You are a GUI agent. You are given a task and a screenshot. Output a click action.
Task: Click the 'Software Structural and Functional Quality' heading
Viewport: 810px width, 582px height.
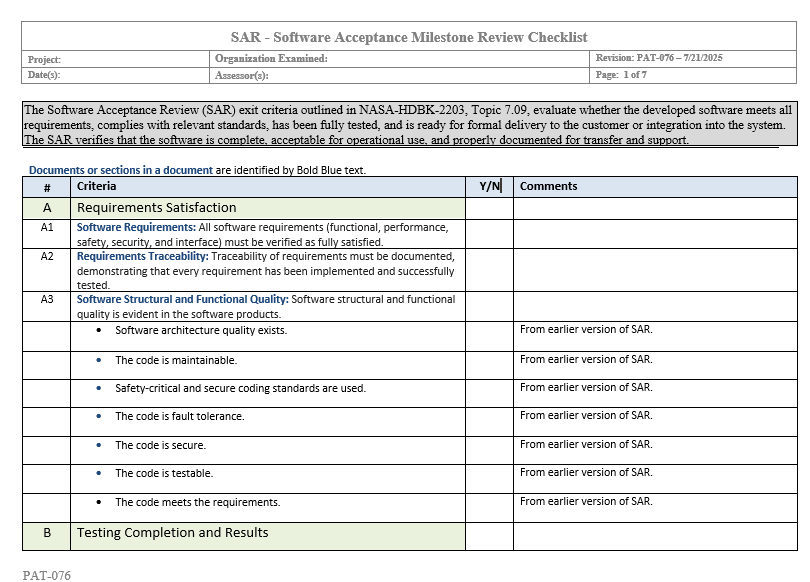pos(182,299)
